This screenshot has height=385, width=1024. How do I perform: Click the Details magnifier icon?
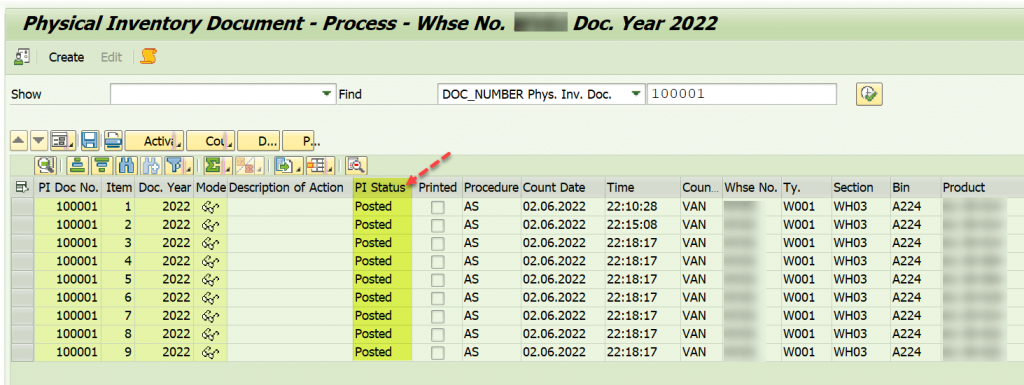[46, 166]
